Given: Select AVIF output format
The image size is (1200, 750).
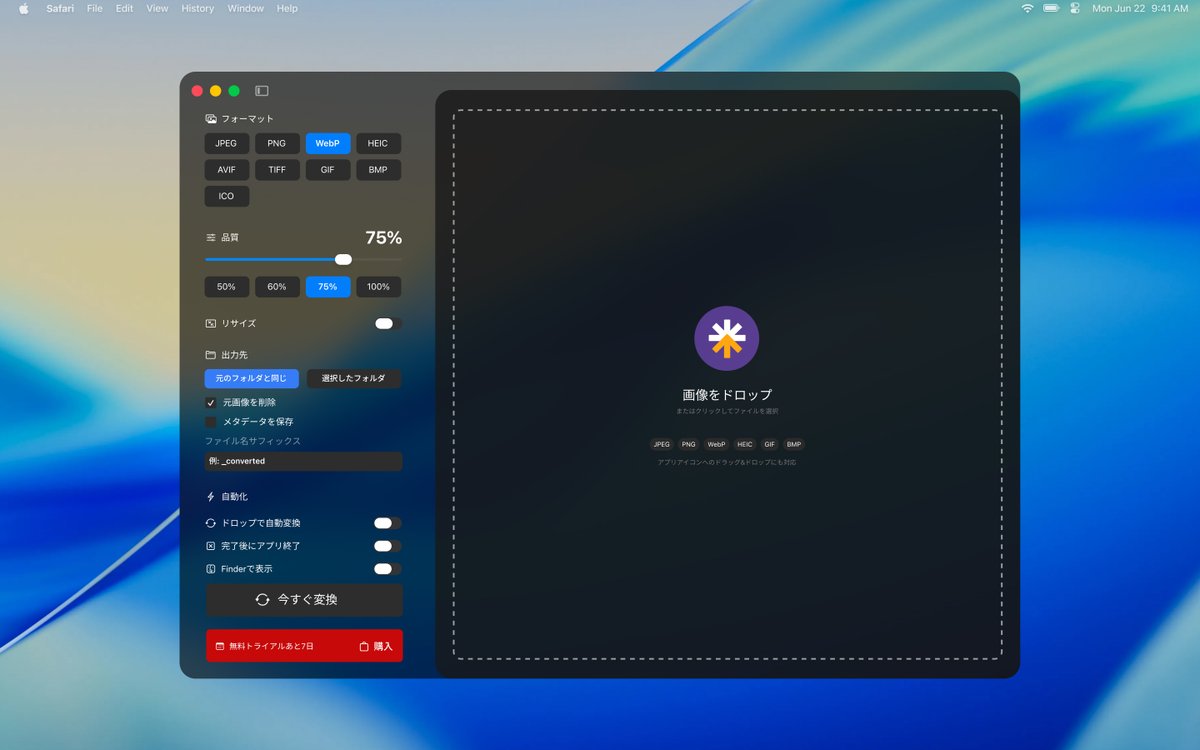Looking at the screenshot, I should click(x=227, y=170).
